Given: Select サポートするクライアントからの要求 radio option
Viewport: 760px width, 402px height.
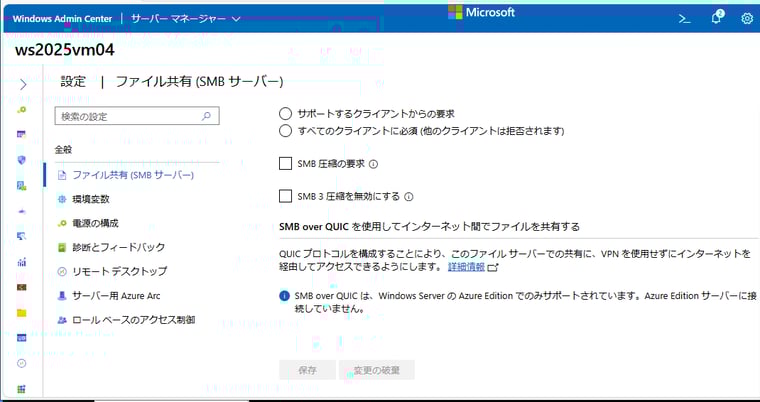Looking at the screenshot, I should click(285, 114).
